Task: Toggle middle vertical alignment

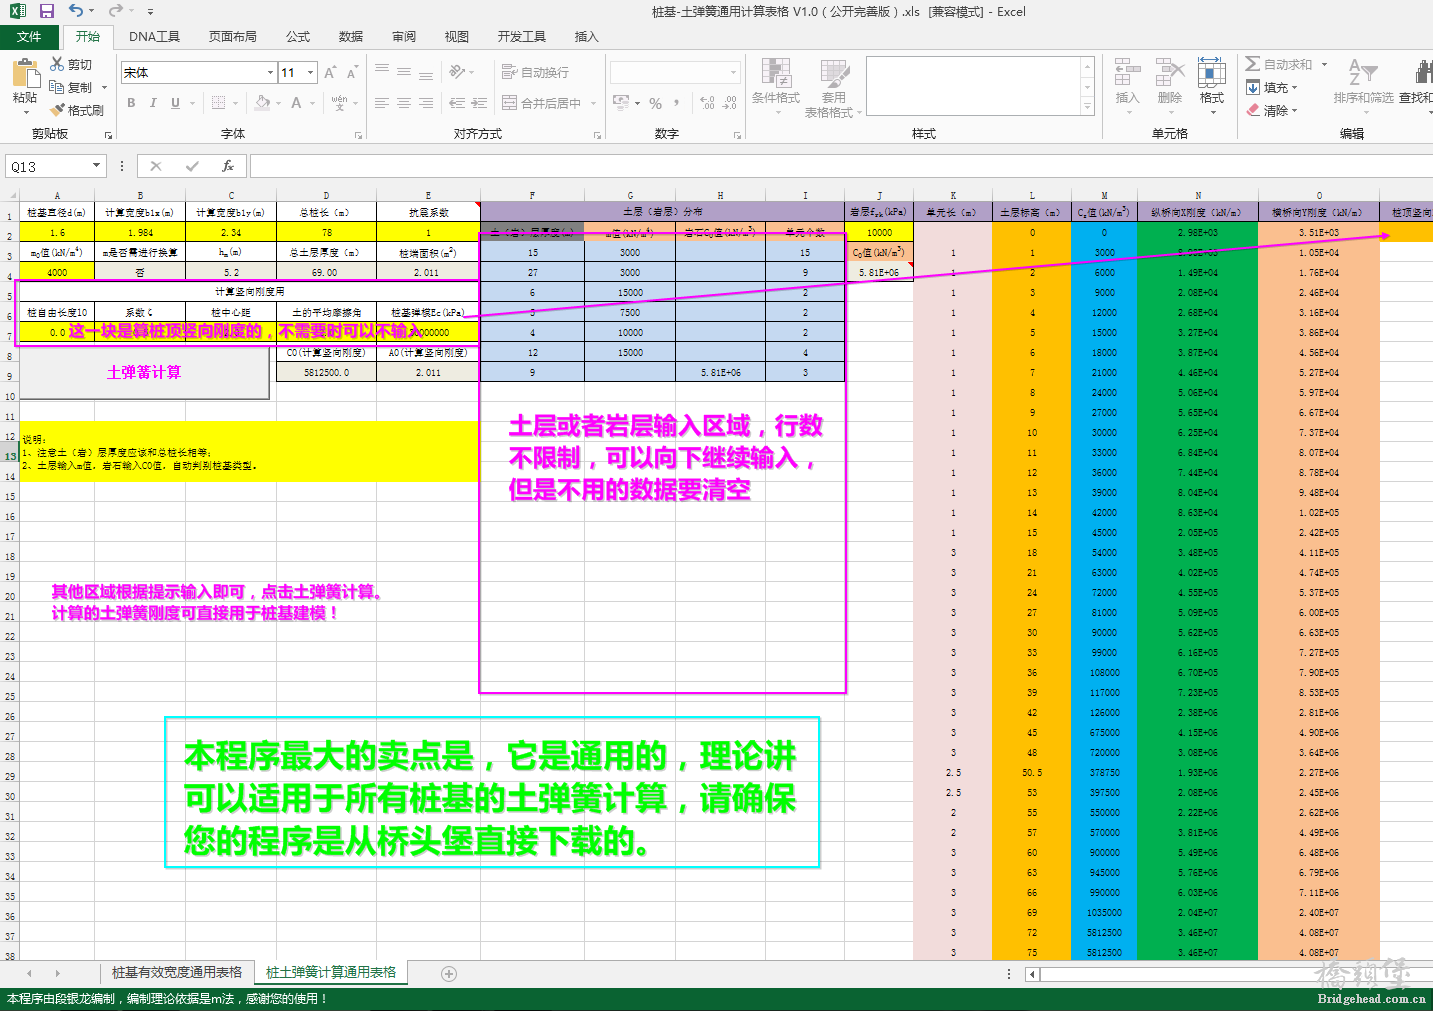Action: click(404, 72)
